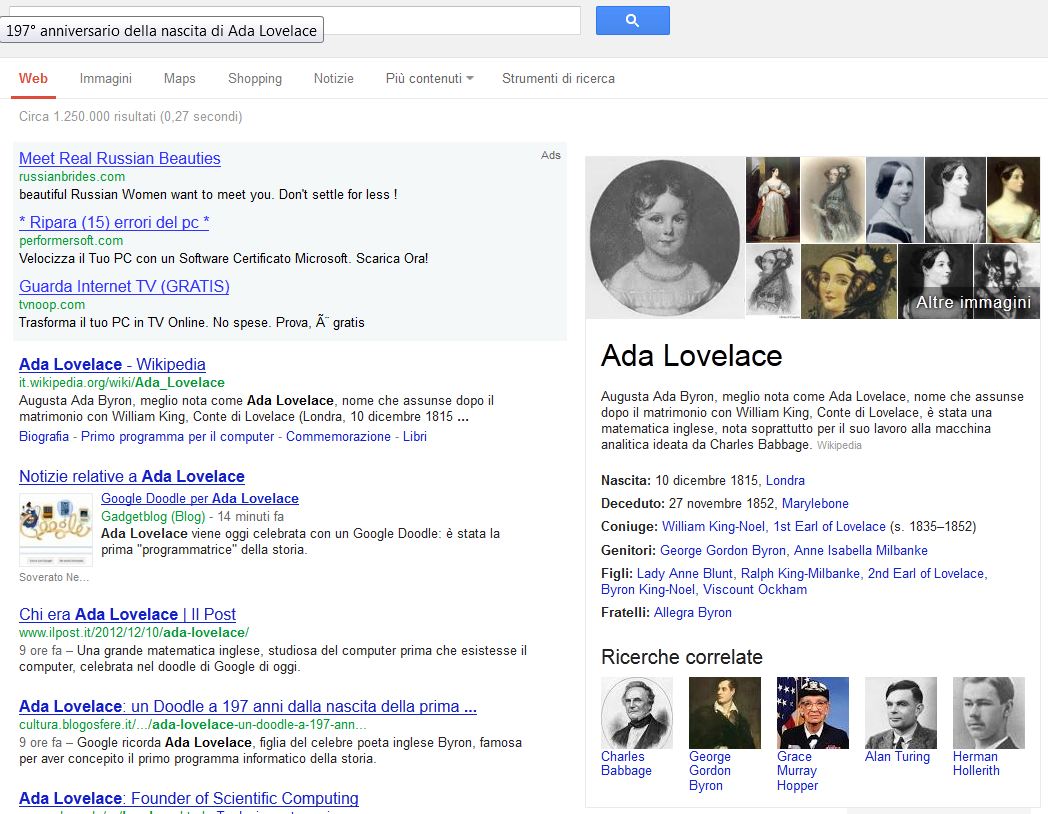
Task: Open William King-Noel, 1st Earl of Lovelace link
Action: point(774,527)
